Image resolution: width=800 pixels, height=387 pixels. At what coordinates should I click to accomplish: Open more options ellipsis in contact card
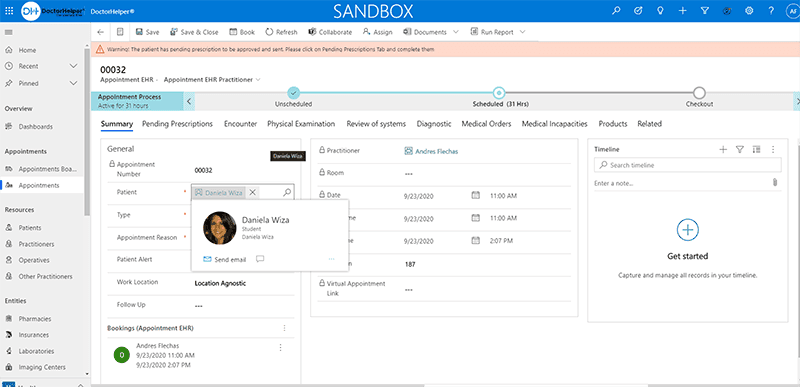(332, 259)
